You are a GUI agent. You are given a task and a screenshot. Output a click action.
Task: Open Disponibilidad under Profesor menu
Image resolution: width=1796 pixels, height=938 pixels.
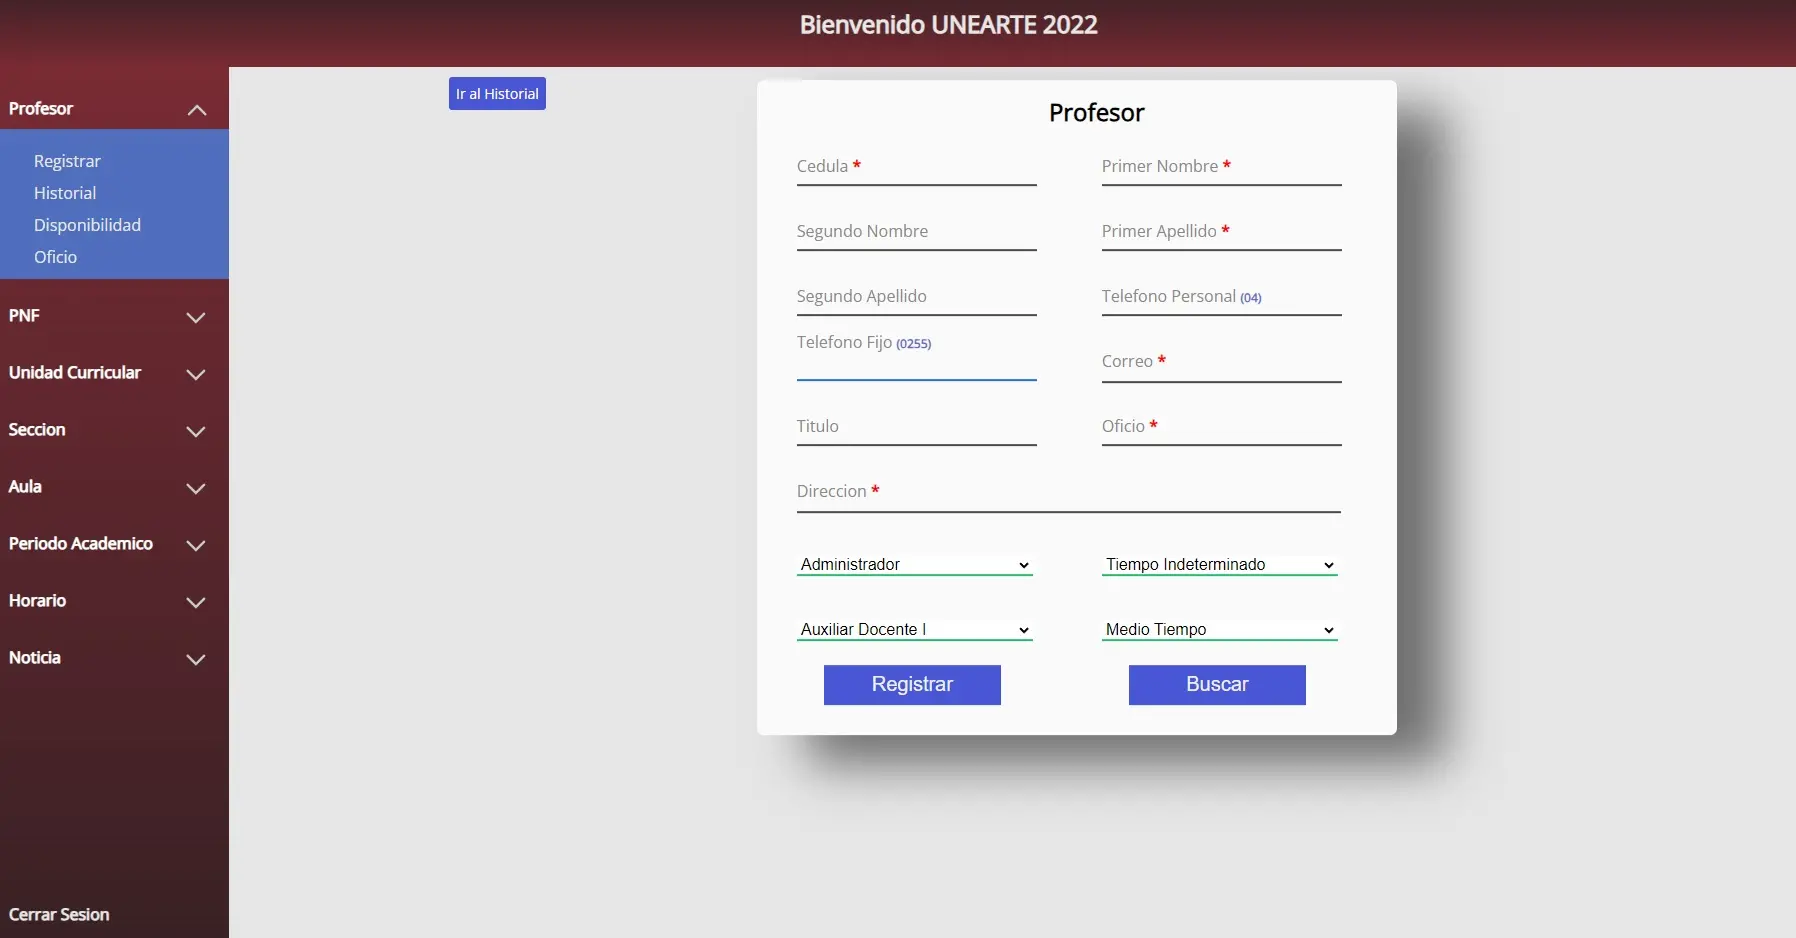[x=87, y=225]
